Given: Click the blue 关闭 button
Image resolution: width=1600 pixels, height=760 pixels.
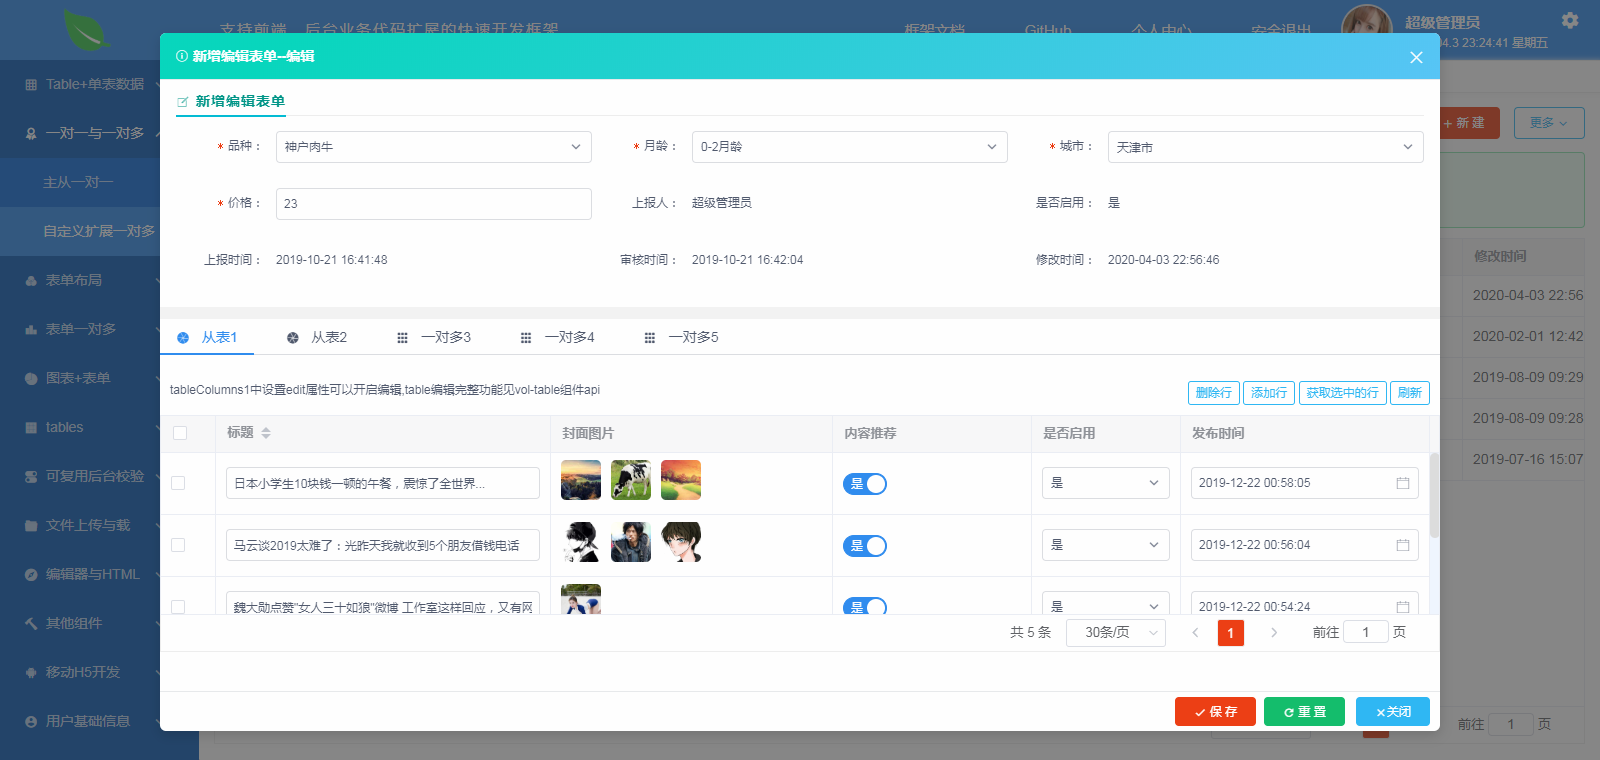Looking at the screenshot, I should click(x=1393, y=712).
